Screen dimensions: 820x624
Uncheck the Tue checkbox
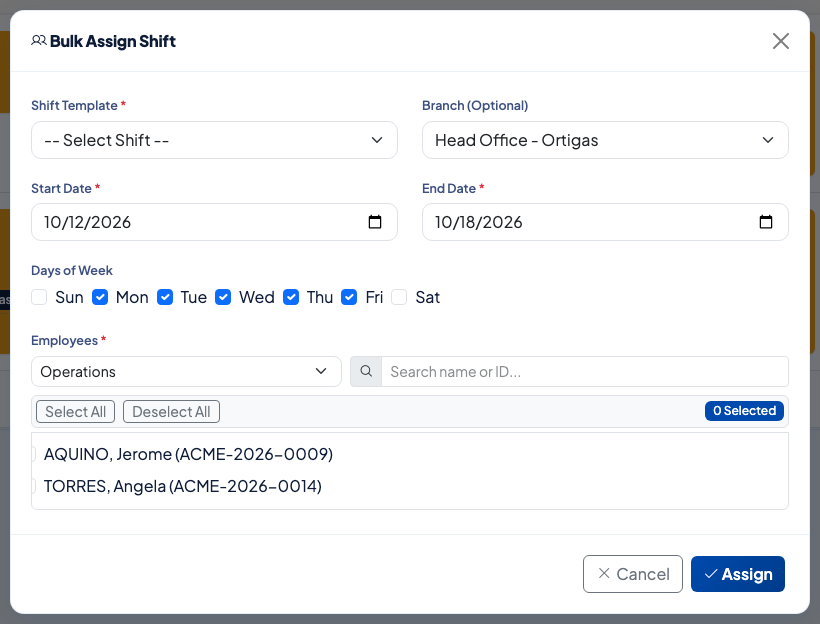pyautogui.click(x=165, y=297)
